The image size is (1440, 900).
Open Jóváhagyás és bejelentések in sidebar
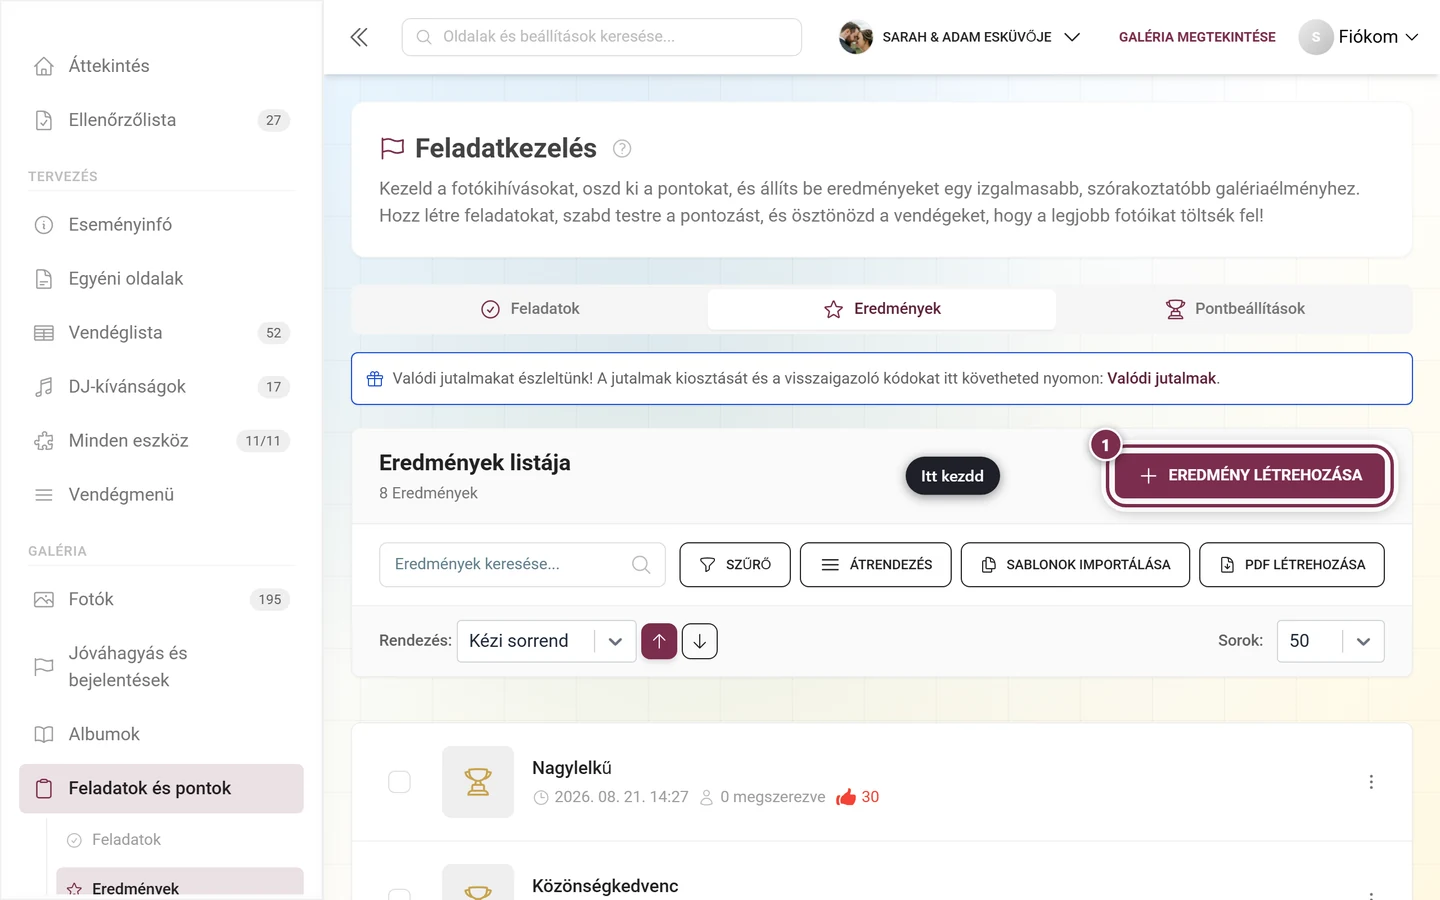click(161, 667)
